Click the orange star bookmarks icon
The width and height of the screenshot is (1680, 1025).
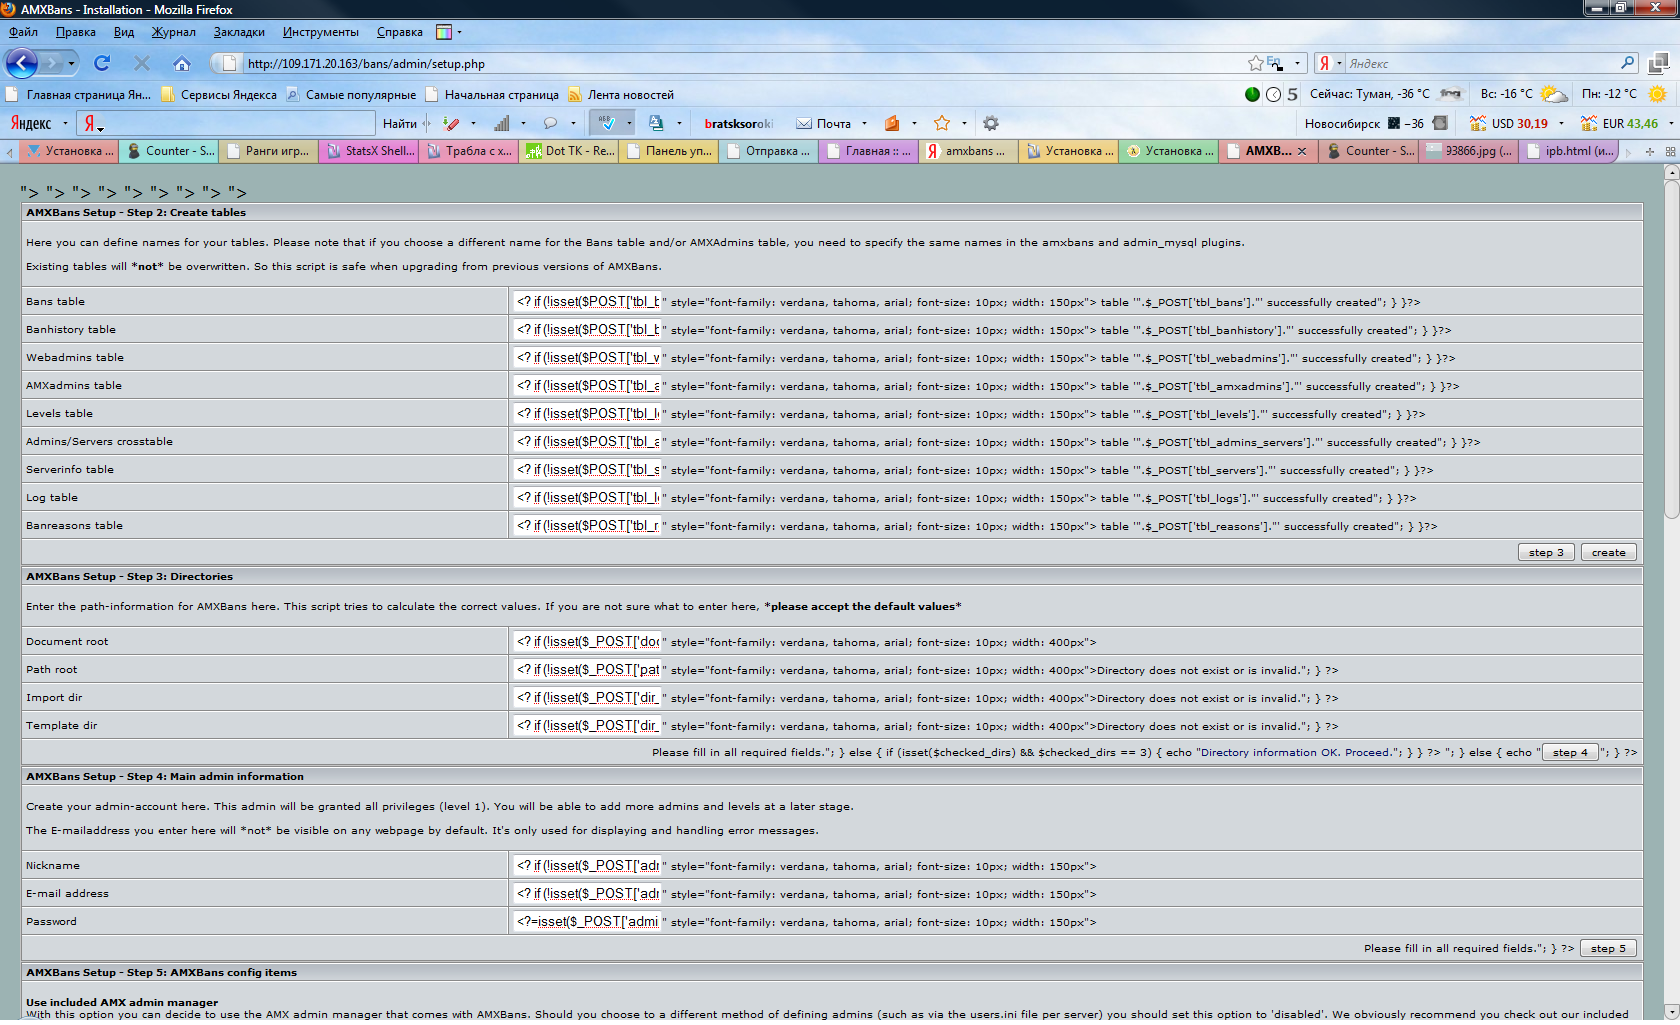[941, 123]
